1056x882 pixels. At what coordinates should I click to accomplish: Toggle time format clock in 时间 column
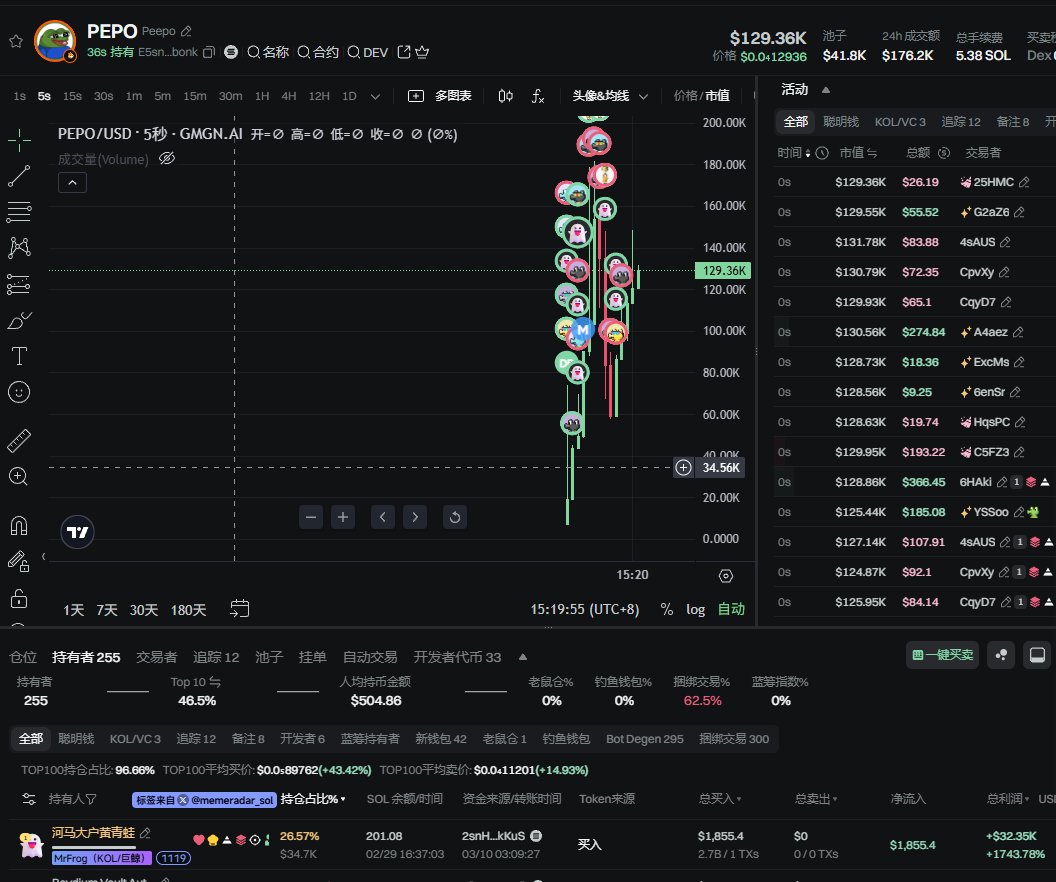coord(822,153)
